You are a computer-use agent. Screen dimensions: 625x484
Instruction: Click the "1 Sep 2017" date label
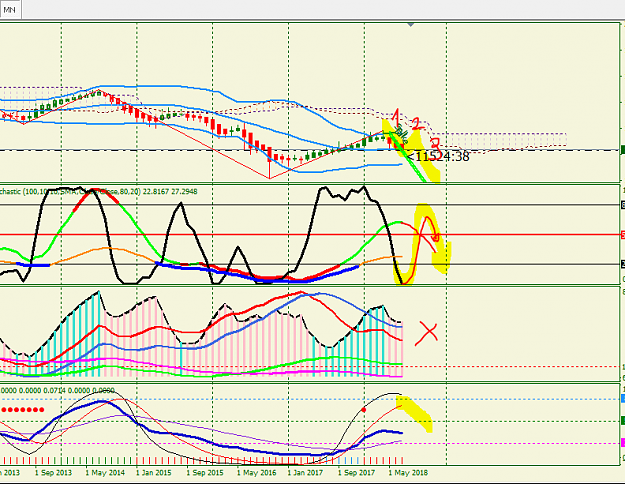[x=356, y=473]
